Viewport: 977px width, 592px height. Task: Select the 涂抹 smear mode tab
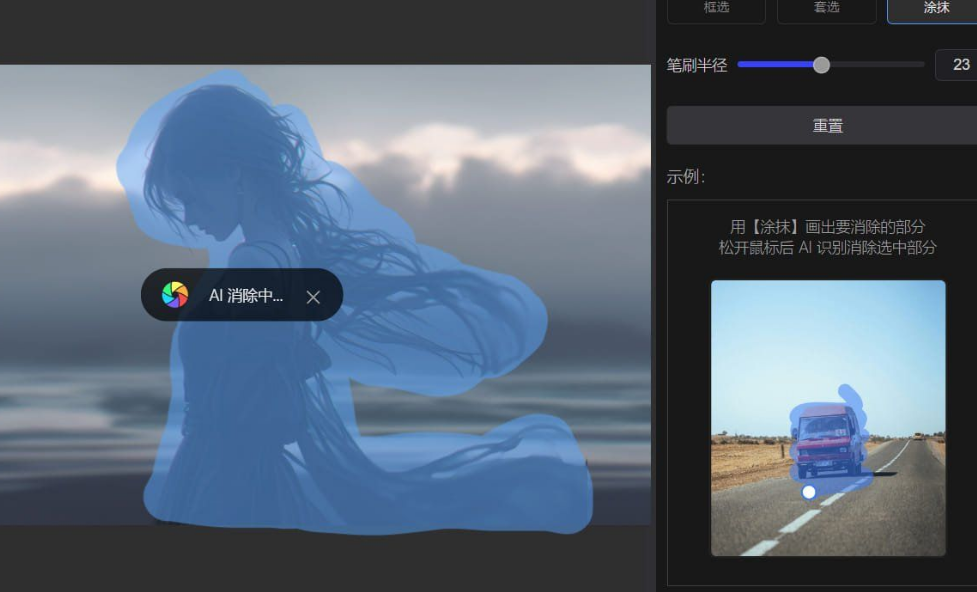(935, 8)
